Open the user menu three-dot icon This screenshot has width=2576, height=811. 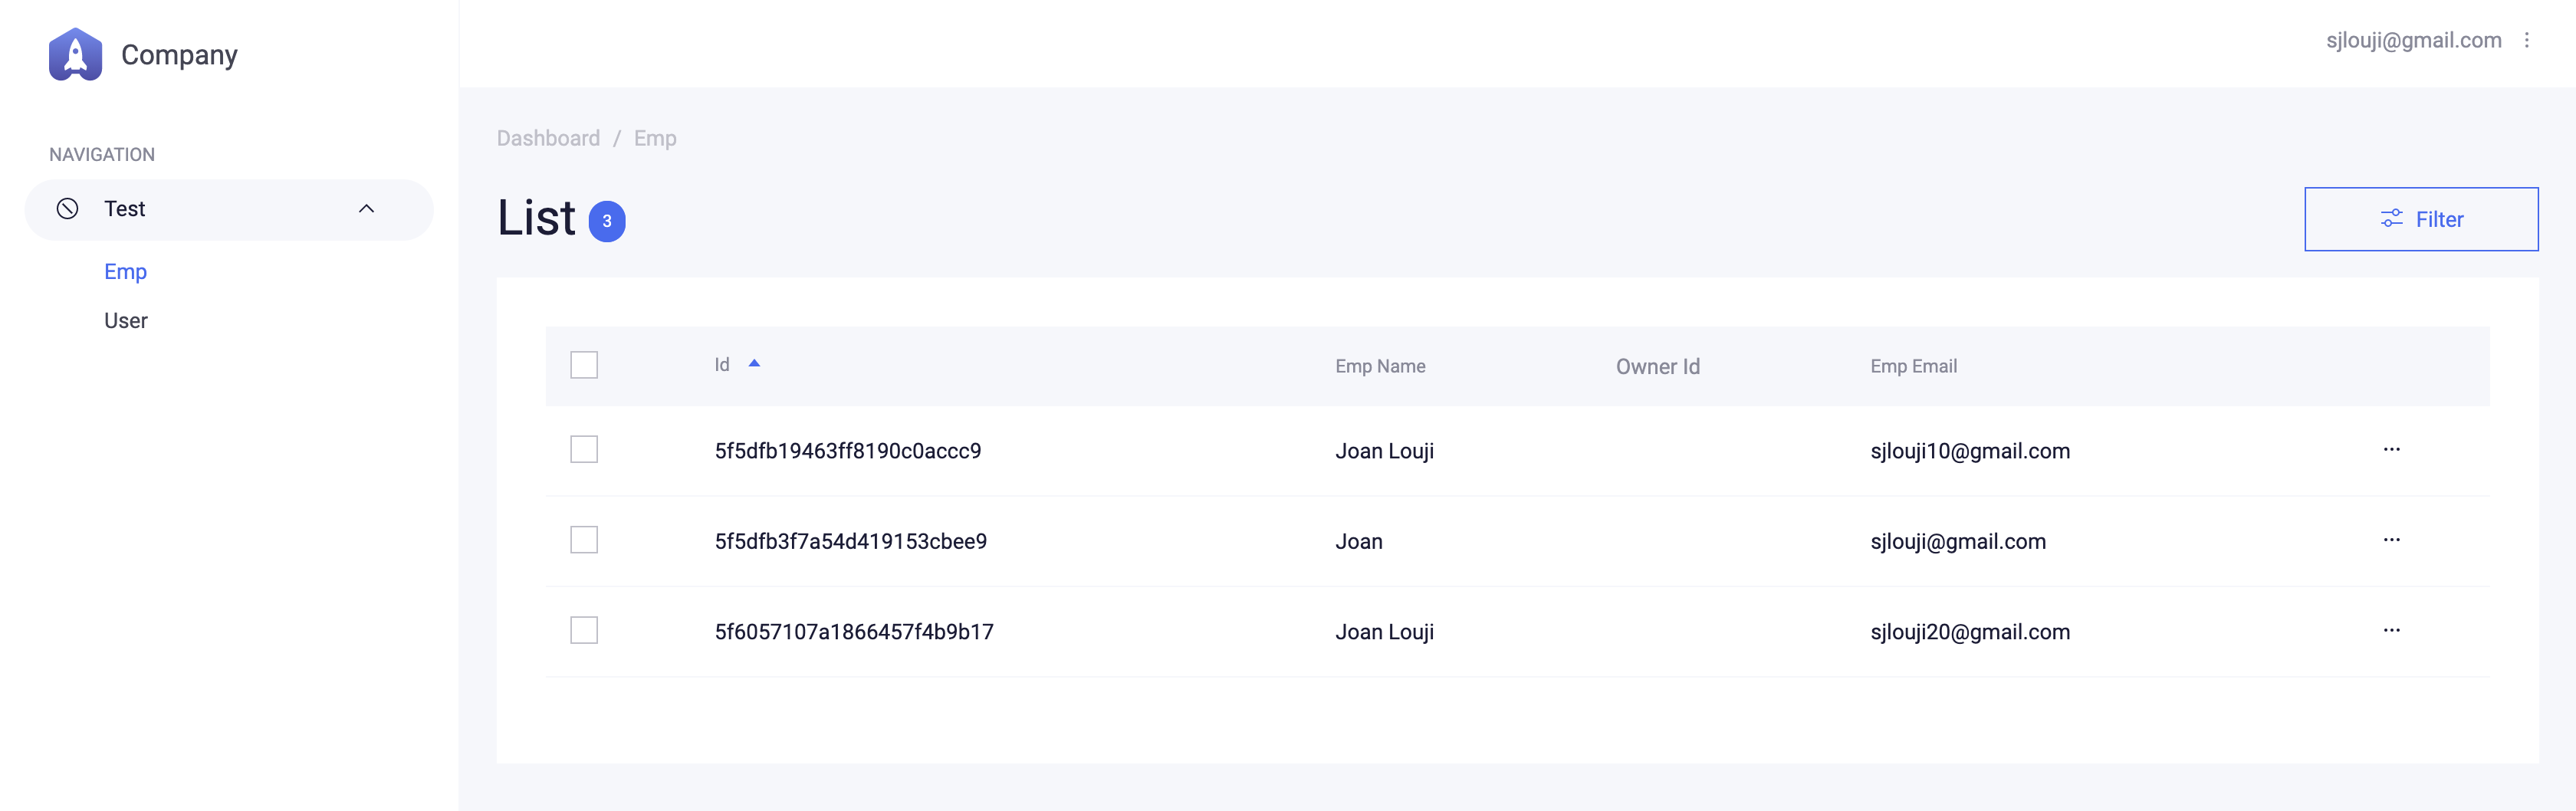coord(2526,40)
